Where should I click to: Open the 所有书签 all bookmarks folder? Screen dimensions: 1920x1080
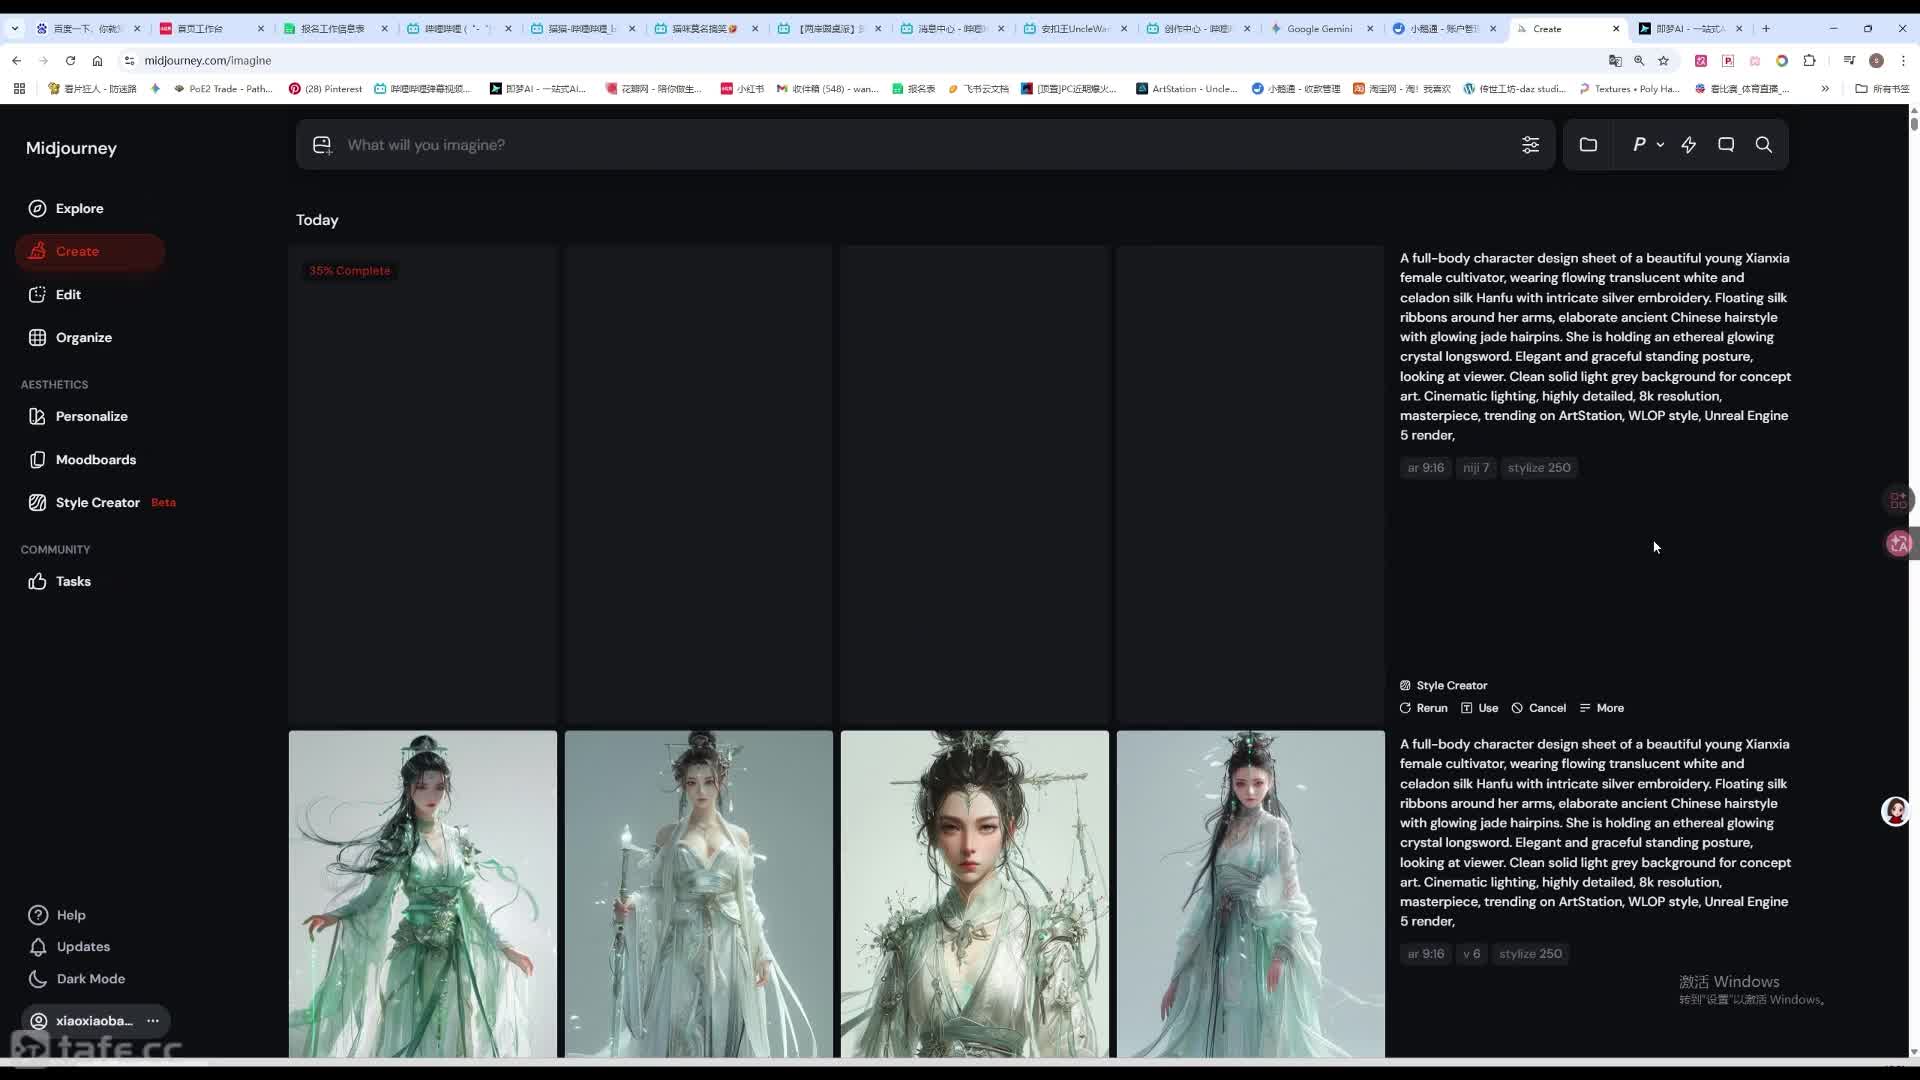coord(1882,89)
